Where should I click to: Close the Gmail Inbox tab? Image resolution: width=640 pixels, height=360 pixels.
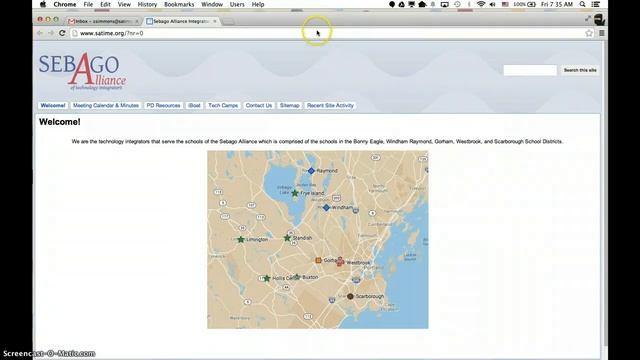pyautogui.click(x=137, y=21)
